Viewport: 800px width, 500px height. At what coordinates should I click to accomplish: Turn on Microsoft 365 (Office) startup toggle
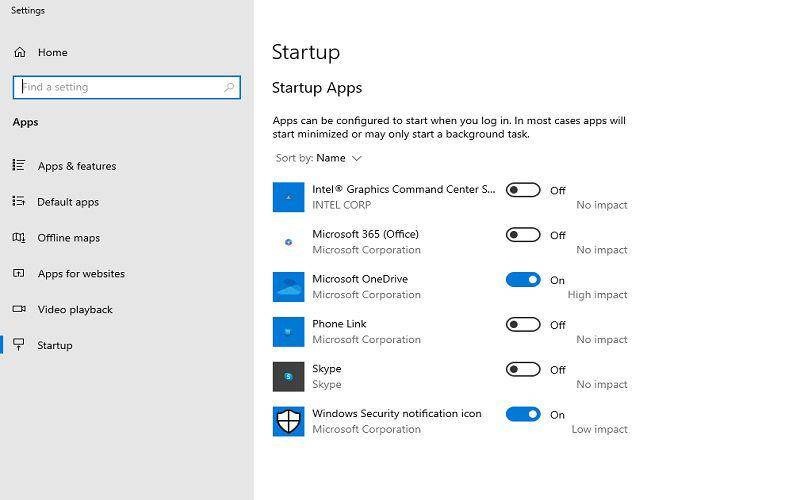tap(523, 235)
